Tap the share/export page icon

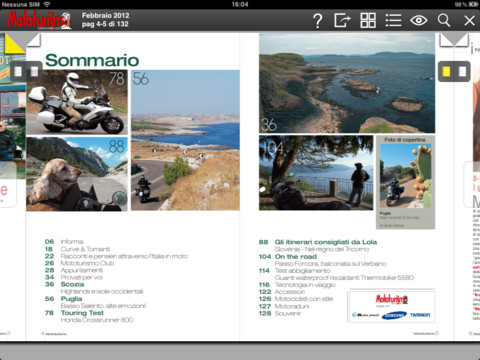pos(342,21)
